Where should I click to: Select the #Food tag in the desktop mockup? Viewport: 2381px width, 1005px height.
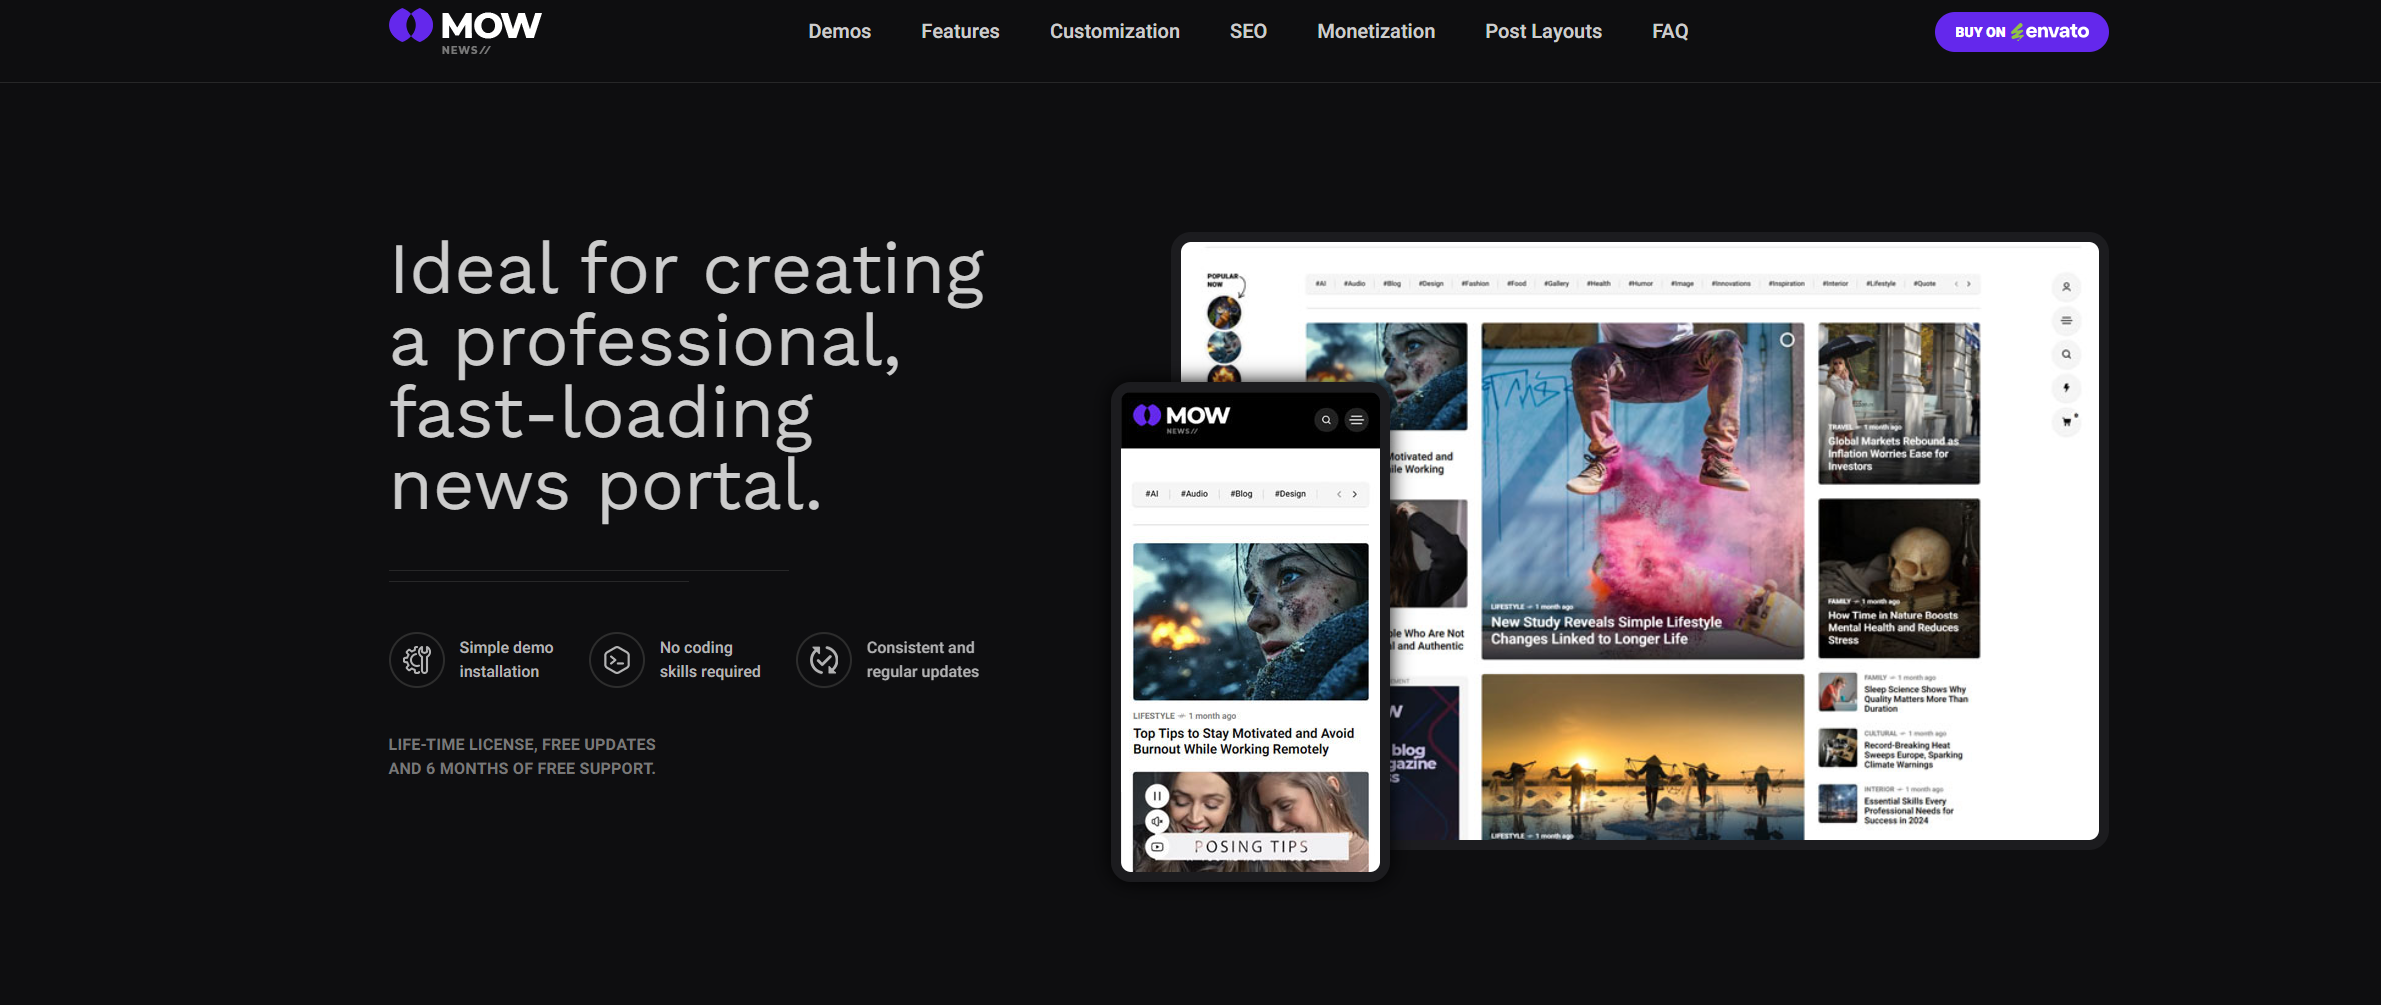pos(1517,284)
